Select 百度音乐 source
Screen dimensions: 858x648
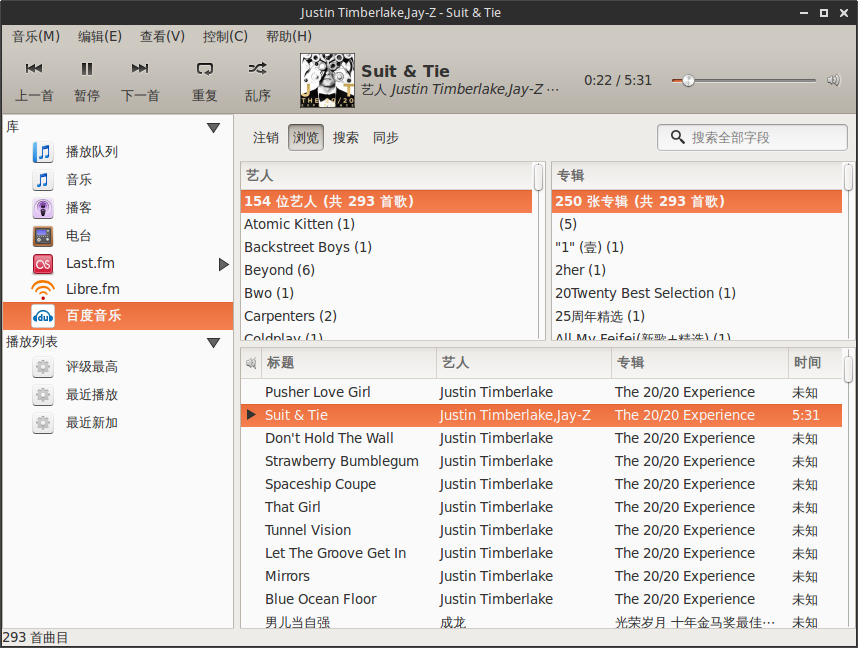tap(117, 316)
